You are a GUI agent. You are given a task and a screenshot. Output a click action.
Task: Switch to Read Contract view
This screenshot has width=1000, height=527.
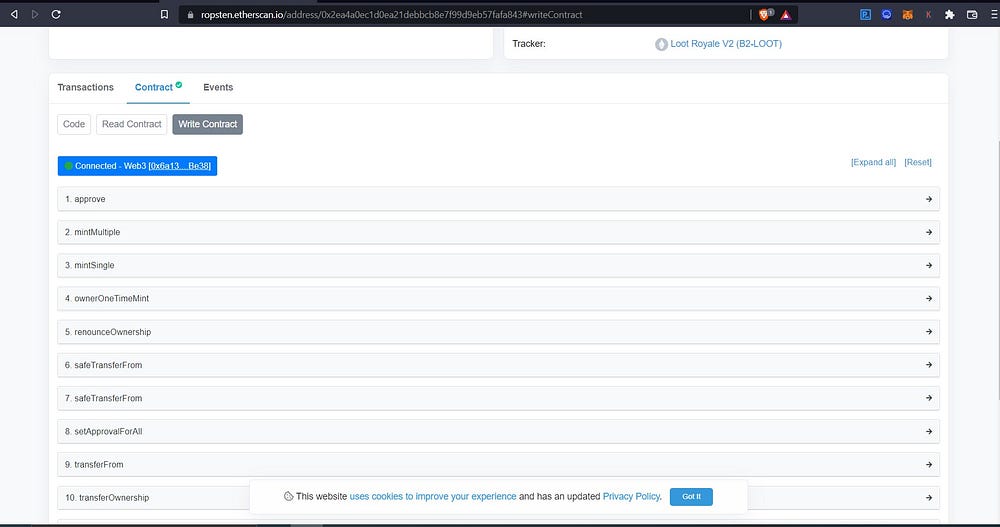pyautogui.click(x=131, y=124)
